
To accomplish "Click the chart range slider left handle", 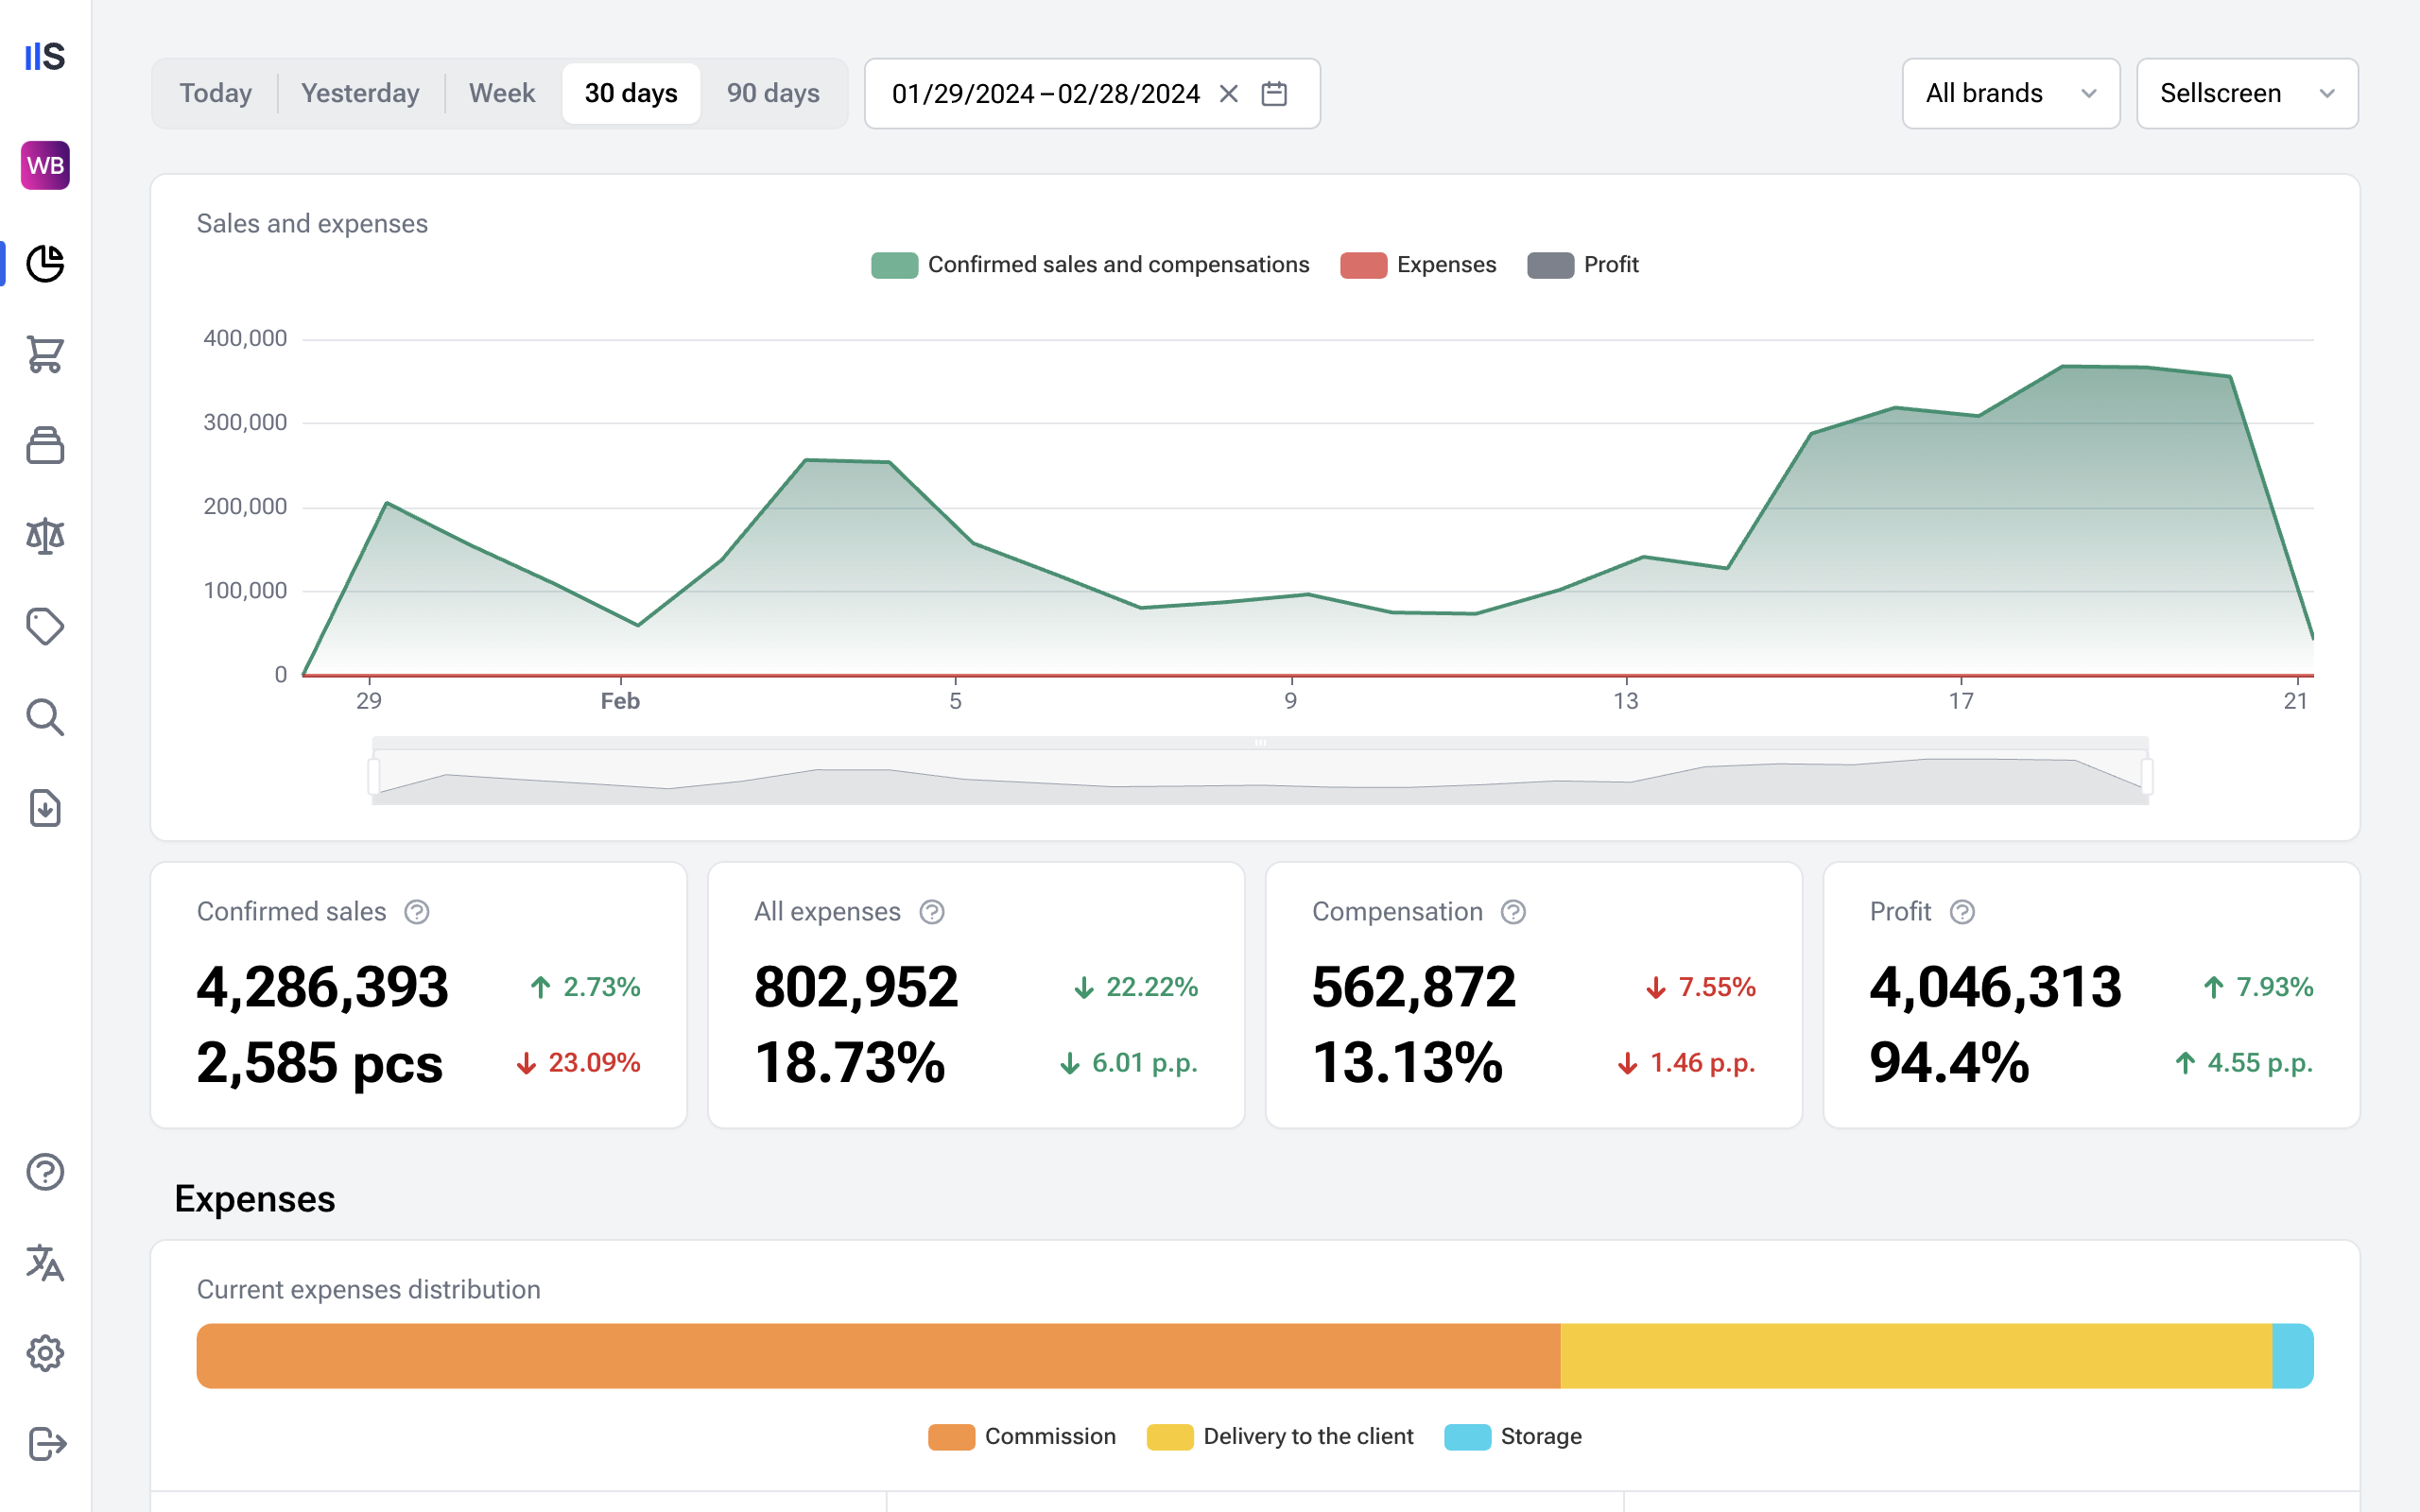I will tap(374, 776).
